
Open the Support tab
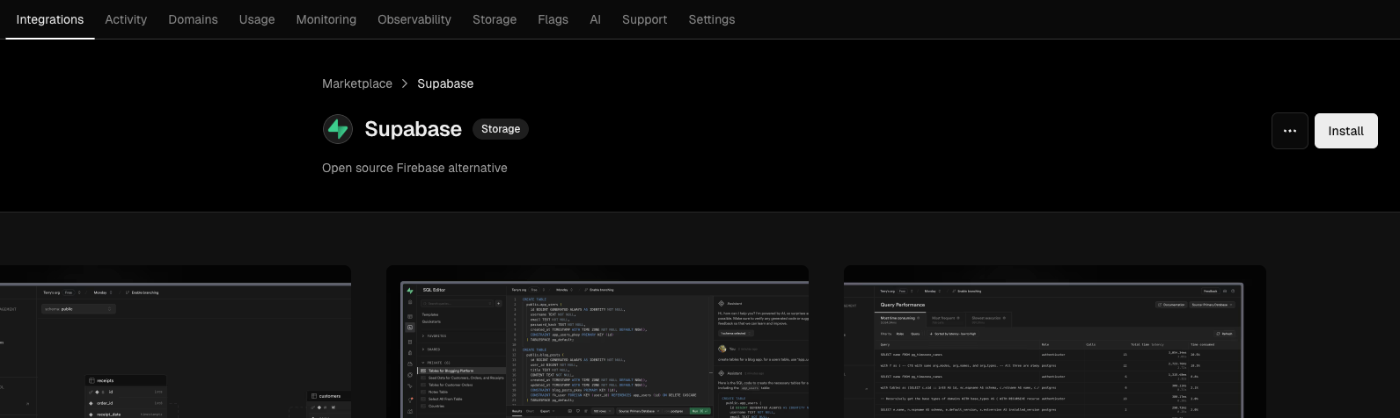(644, 19)
